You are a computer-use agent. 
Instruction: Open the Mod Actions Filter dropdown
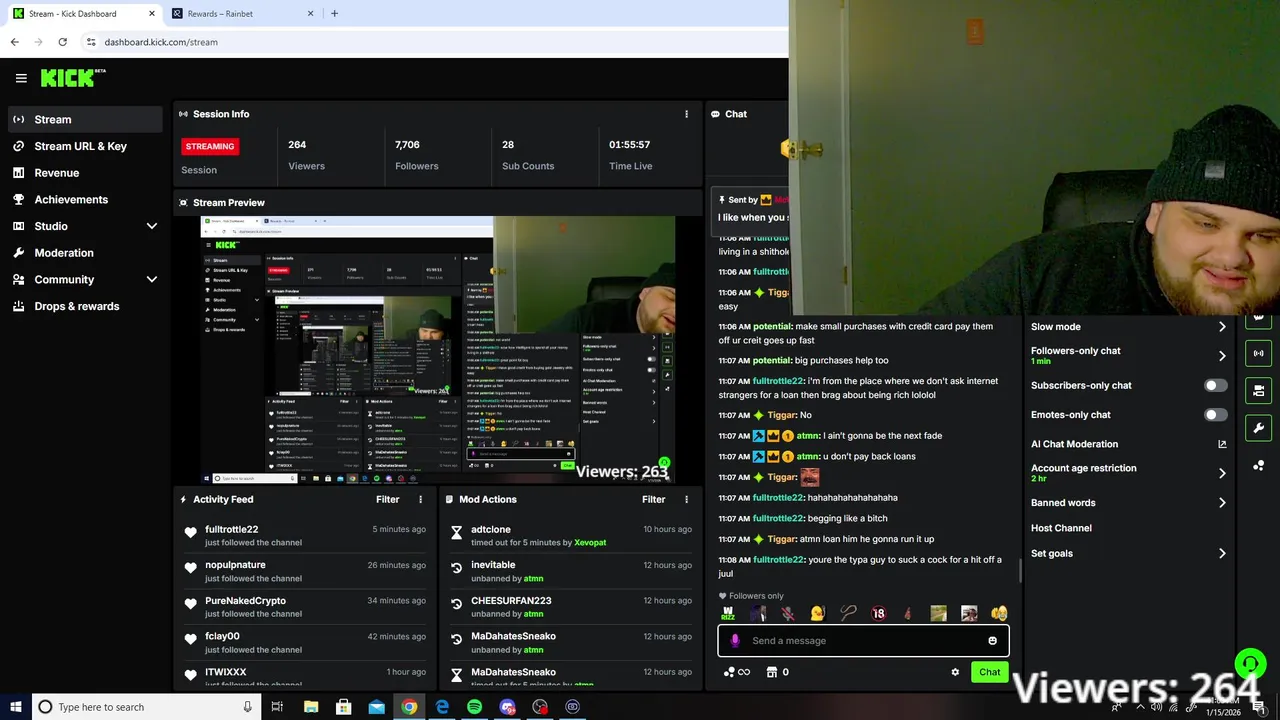click(x=653, y=499)
